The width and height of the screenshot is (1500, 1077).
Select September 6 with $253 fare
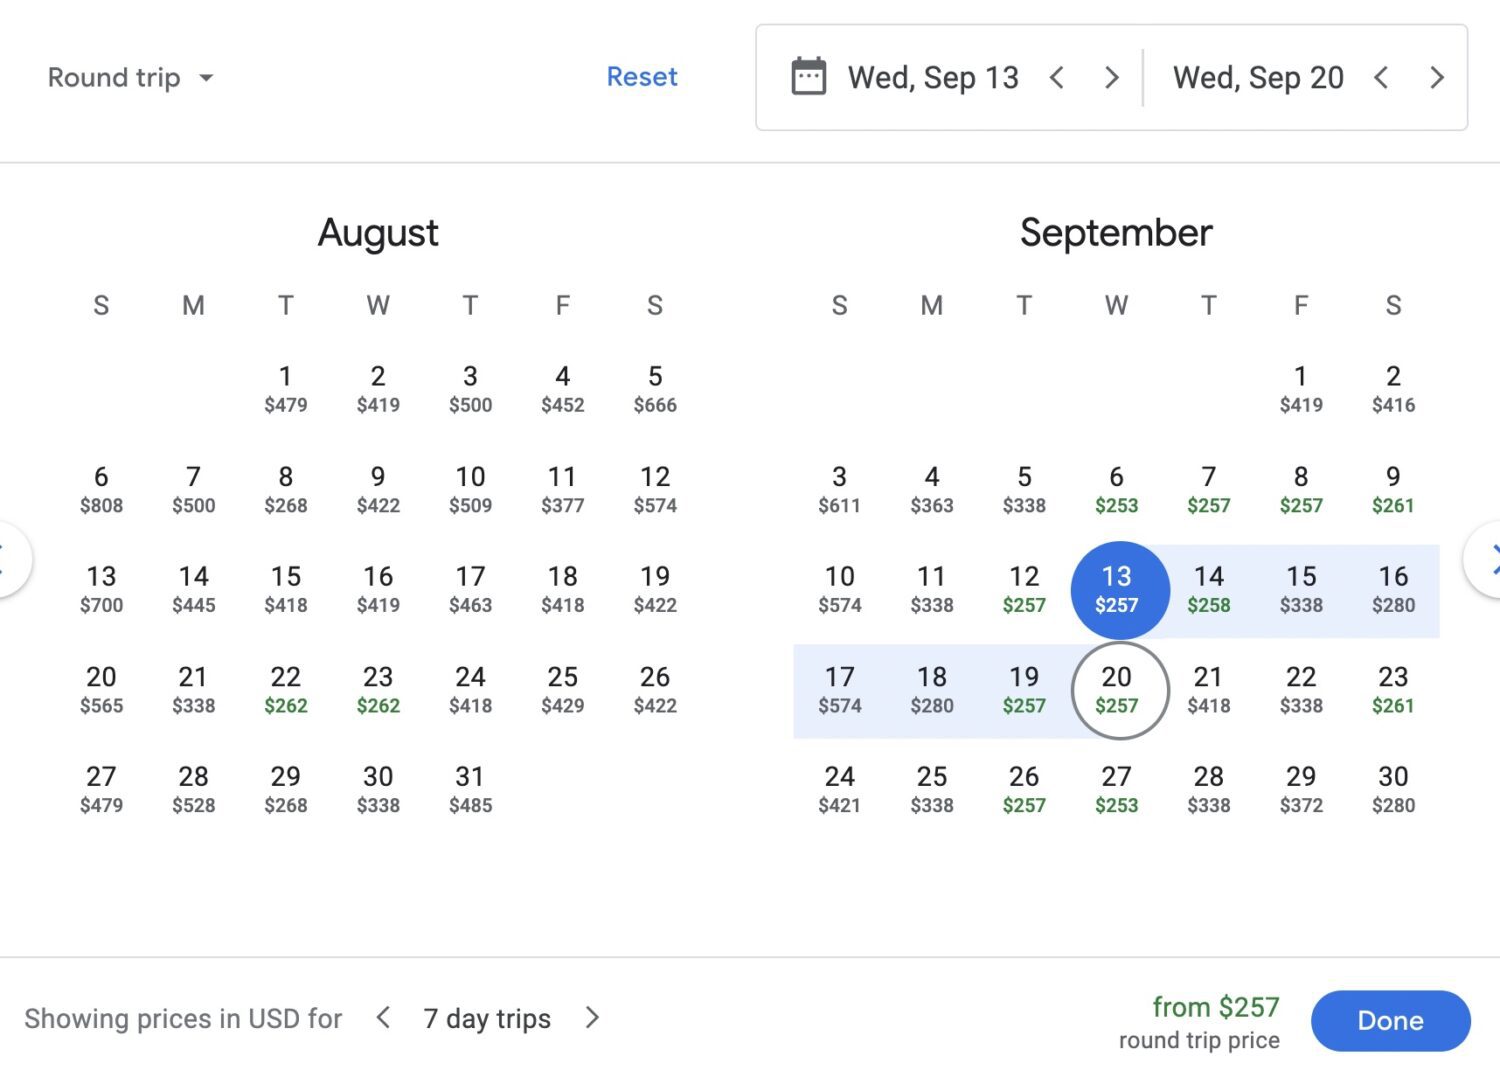pyautogui.click(x=1116, y=490)
